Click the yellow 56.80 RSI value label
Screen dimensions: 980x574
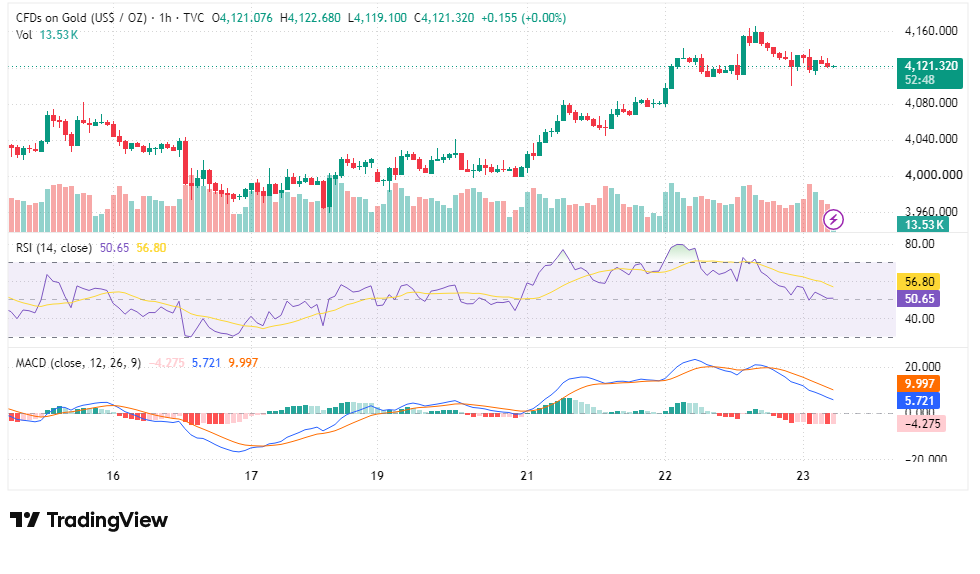point(918,282)
